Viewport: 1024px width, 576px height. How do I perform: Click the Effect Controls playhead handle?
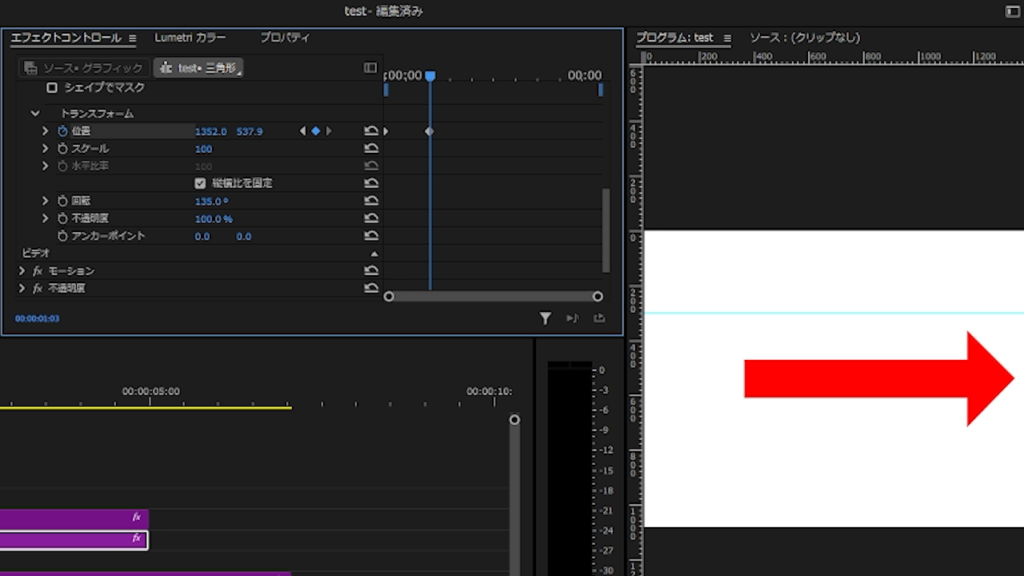(430, 76)
